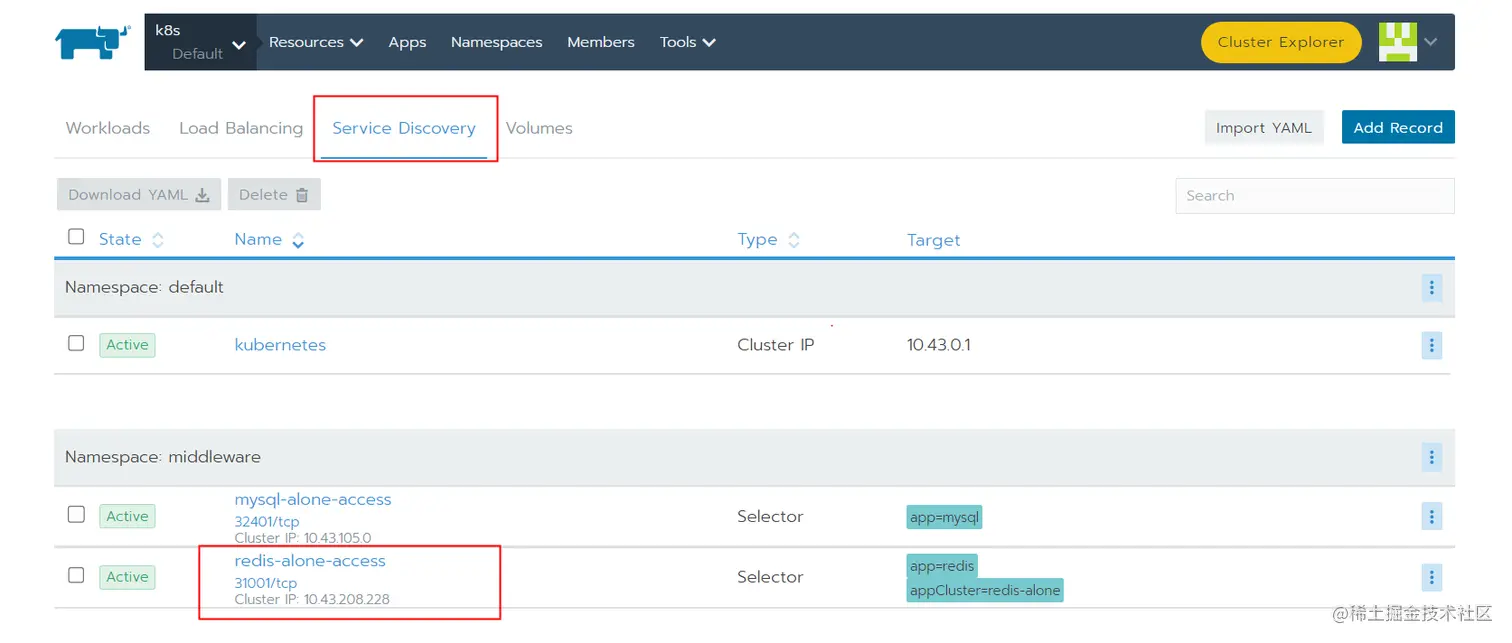Image resolution: width=1512 pixels, height=643 pixels.
Task: Click the 32401/tcp port link
Action: [267, 522]
